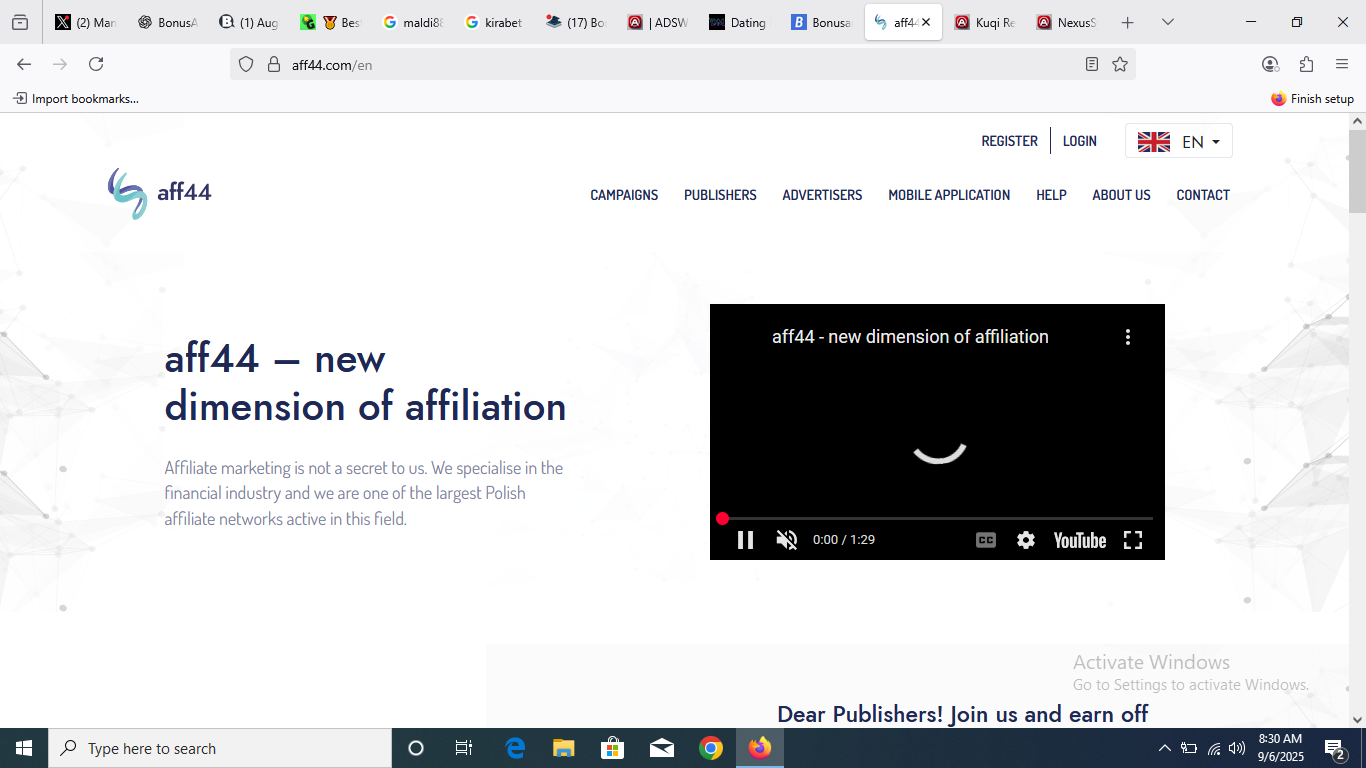1366x768 pixels.
Task: Switch to the X (2) Man tab
Action: point(86,22)
